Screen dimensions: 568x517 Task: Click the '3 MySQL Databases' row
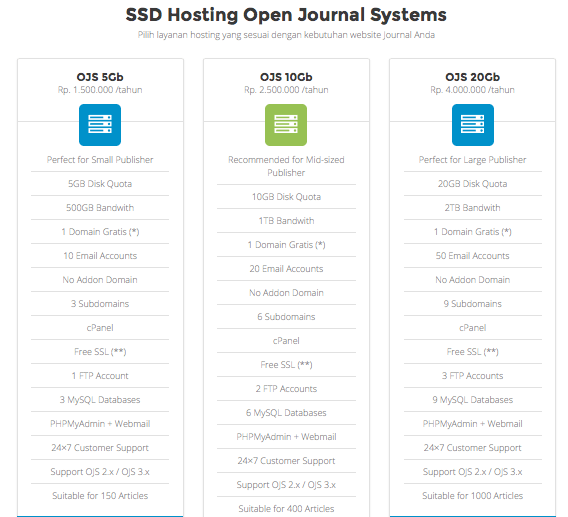click(100, 400)
